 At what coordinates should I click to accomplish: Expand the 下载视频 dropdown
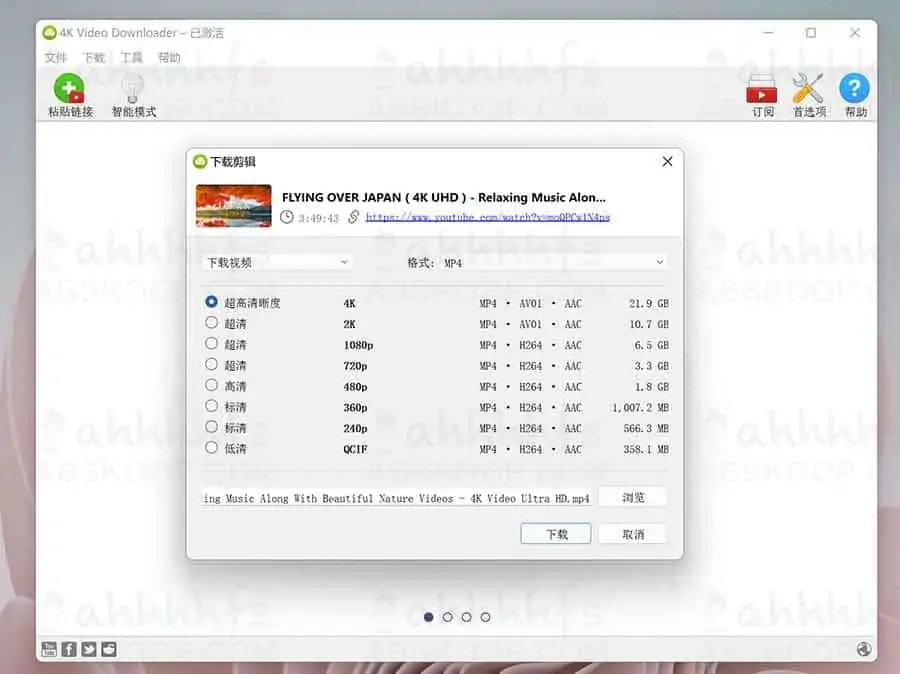point(277,262)
